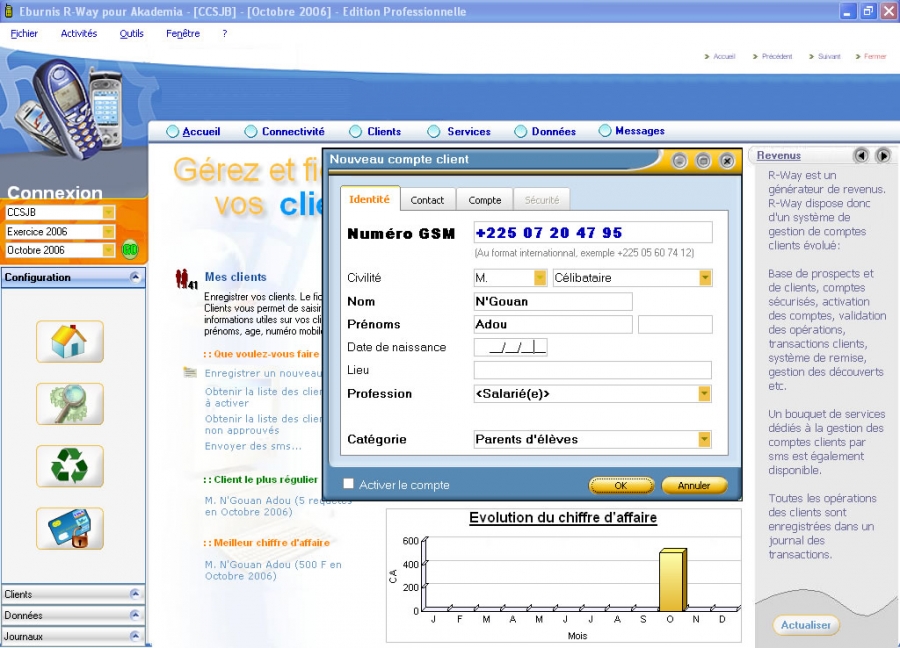Image resolution: width=900 pixels, height=648 pixels.
Task: Open the Profession dropdown
Action: coord(704,394)
